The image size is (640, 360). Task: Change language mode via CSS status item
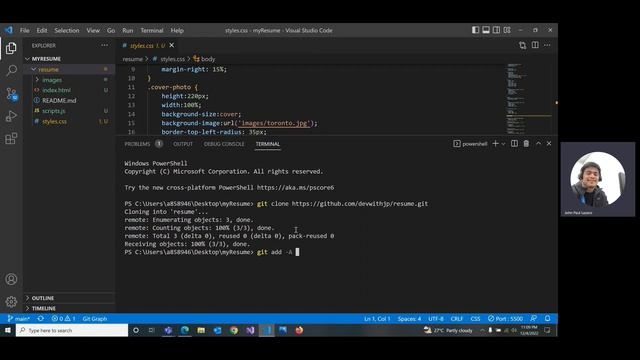[476, 319]
